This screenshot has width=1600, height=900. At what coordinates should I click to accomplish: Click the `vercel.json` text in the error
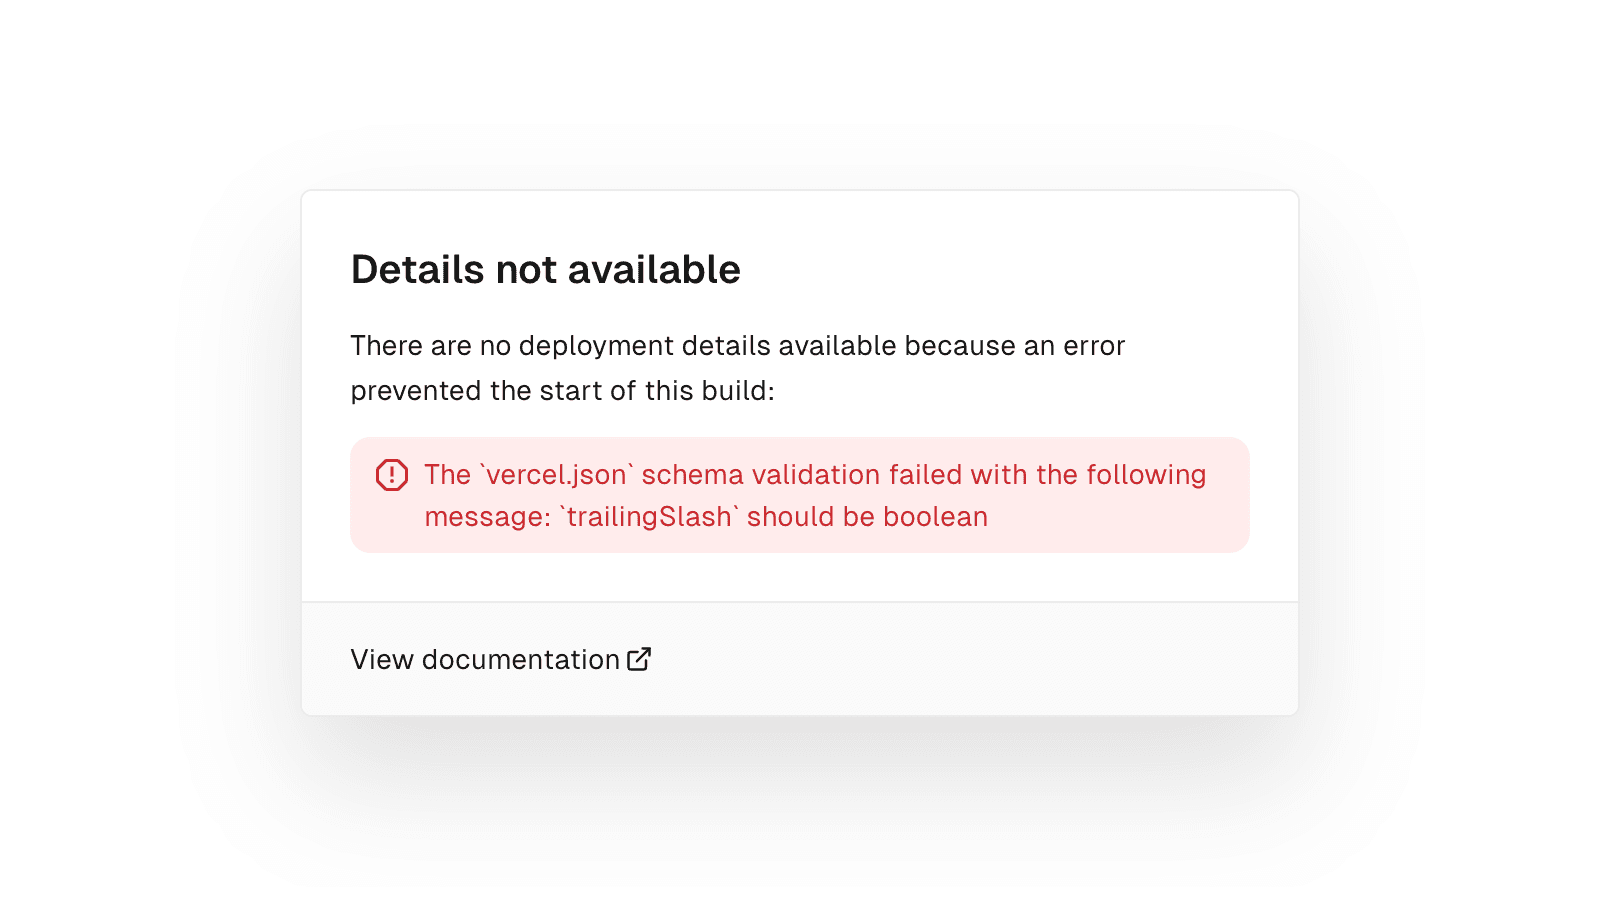click(556, 475)
